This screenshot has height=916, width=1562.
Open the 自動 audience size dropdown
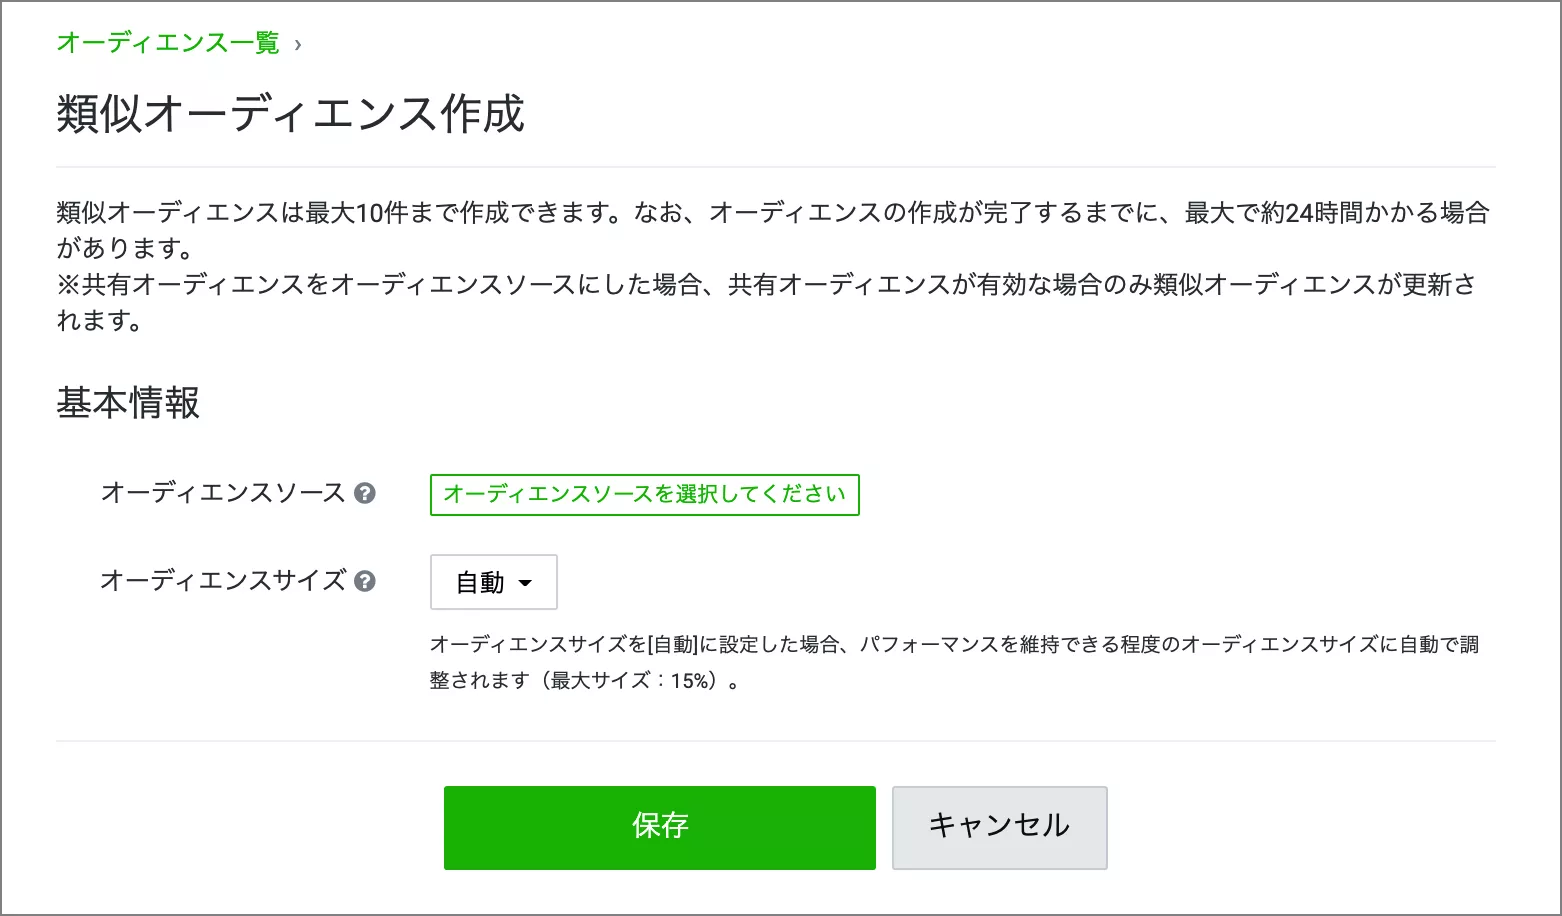point(493,582)
